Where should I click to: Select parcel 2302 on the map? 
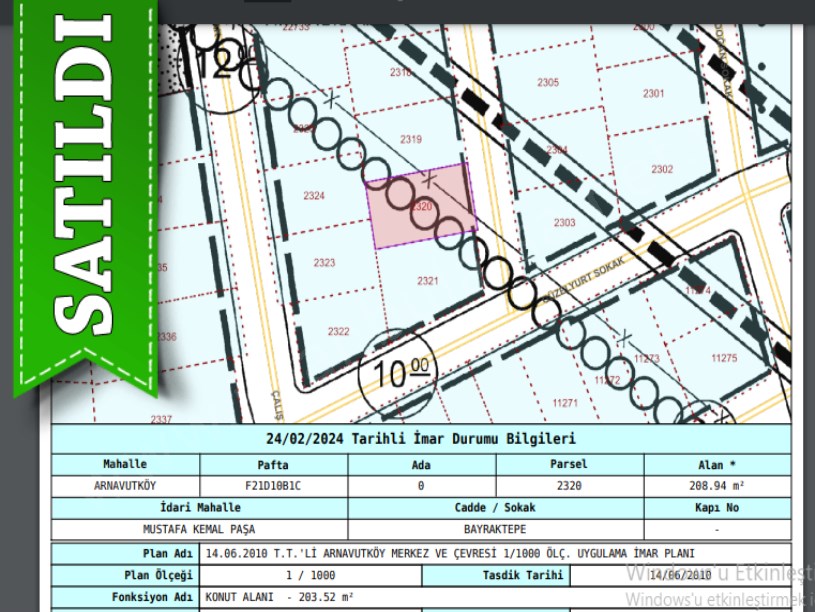[x=662, y=169]
